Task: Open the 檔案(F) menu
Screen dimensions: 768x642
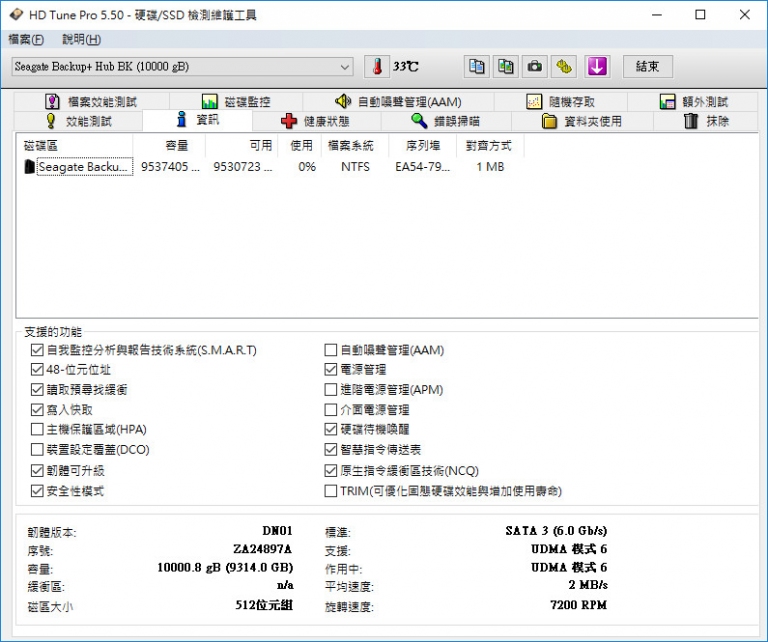Action: (x=26, y=39)
